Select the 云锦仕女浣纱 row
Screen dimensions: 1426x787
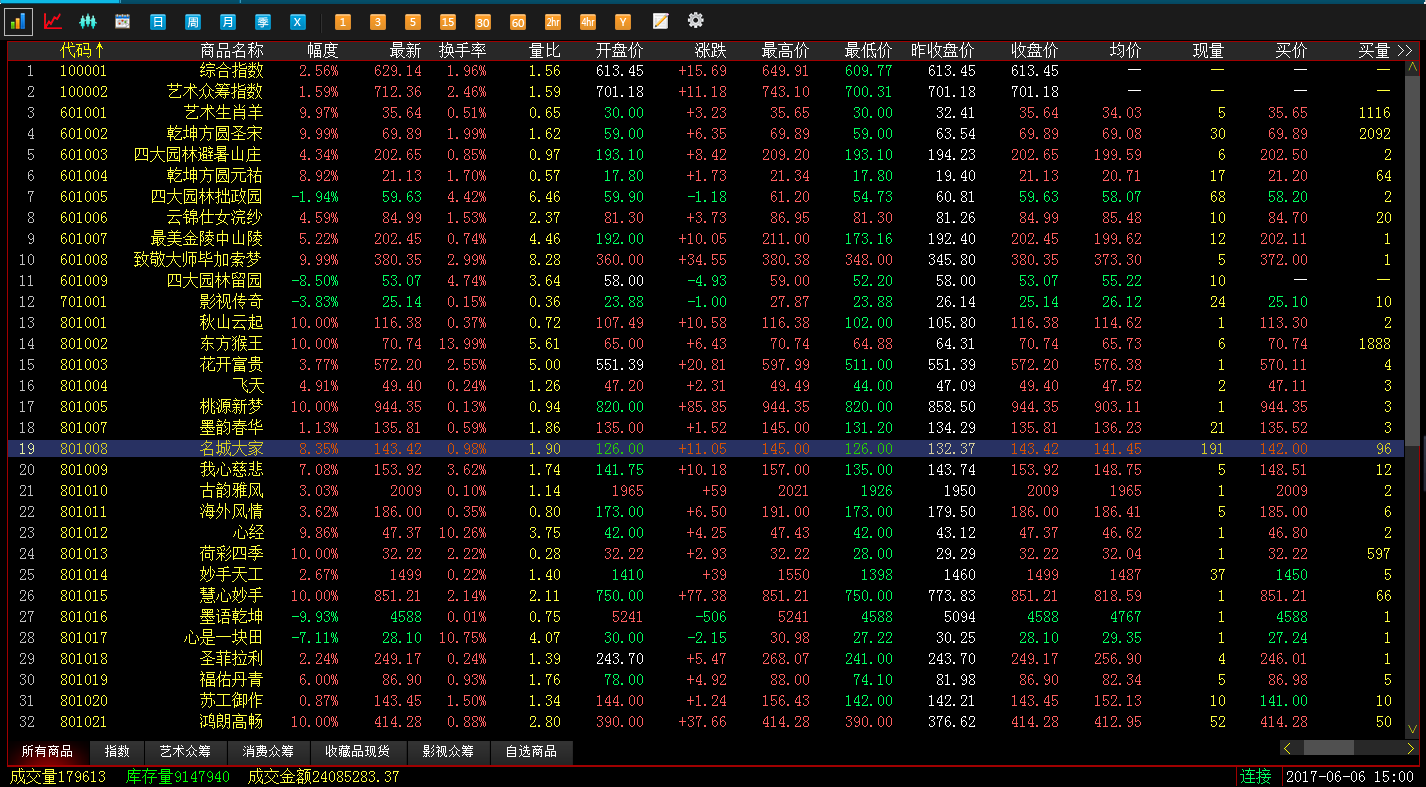(706, 218)
